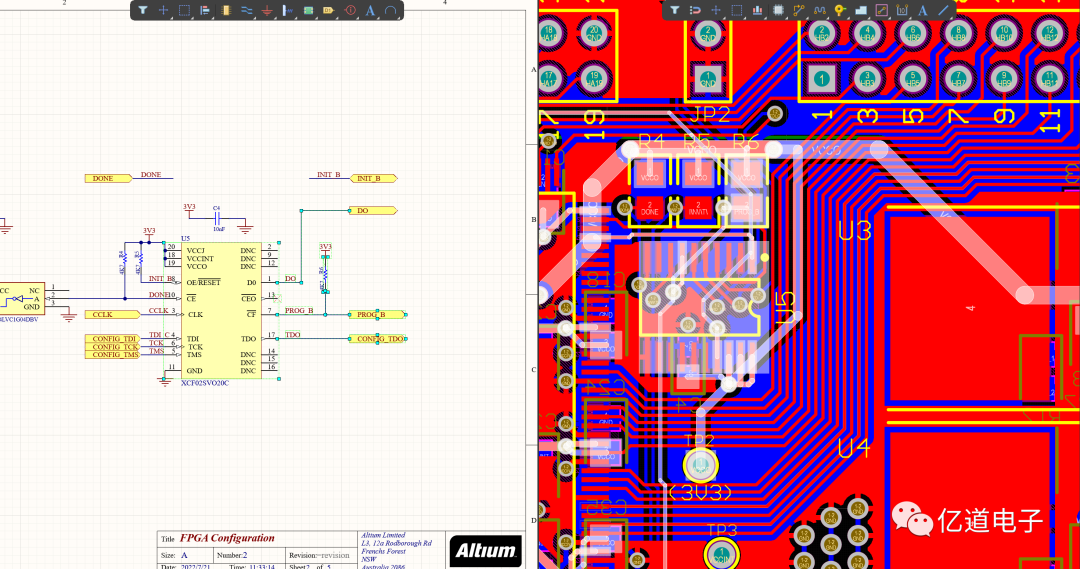This screenshot has width=1080, height=569.
Task: Open the PCB selection filter icon
Action: pos(674,10)
